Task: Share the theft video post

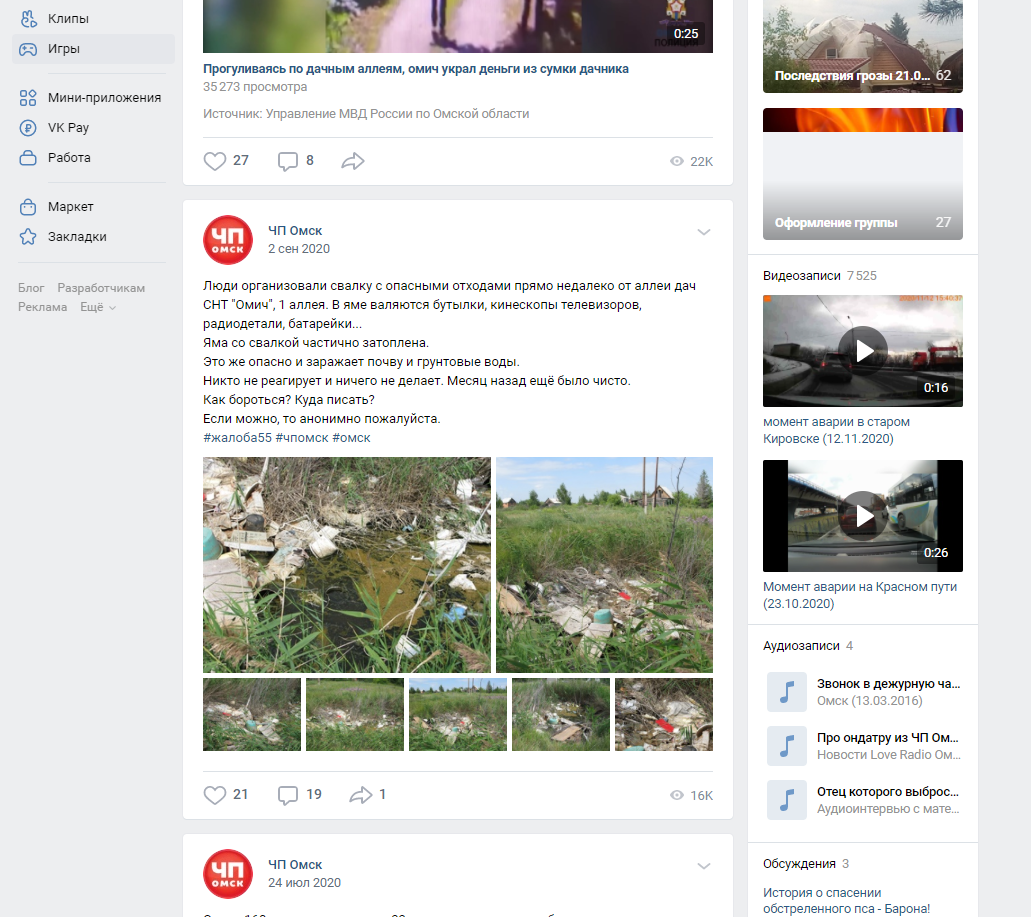Action: pyautogui.click(x=352, y=161)
